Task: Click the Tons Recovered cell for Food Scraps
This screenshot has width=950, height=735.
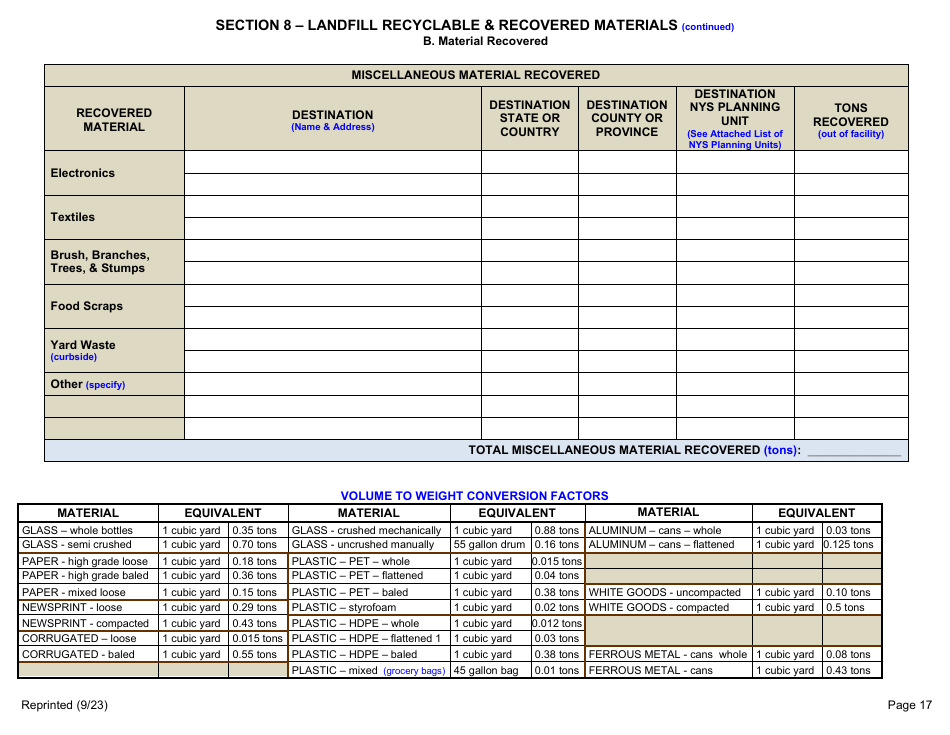Action: [851, 305]
